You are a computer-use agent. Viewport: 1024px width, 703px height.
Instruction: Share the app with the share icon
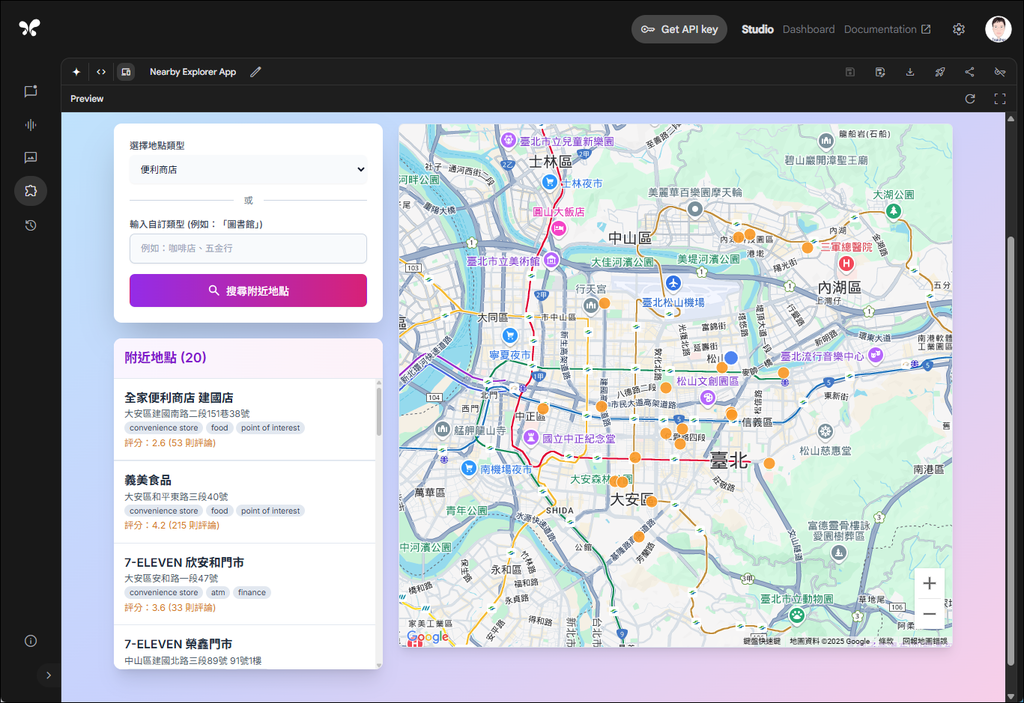[970, 72]
